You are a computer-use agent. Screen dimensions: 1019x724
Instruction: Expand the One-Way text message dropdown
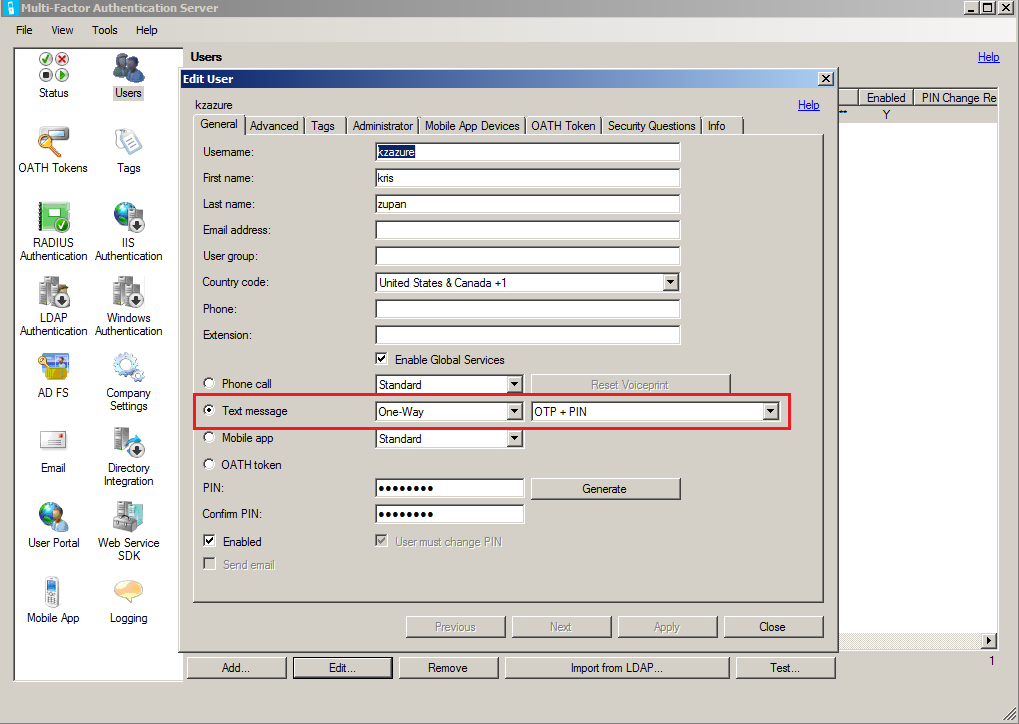(515, 411)
